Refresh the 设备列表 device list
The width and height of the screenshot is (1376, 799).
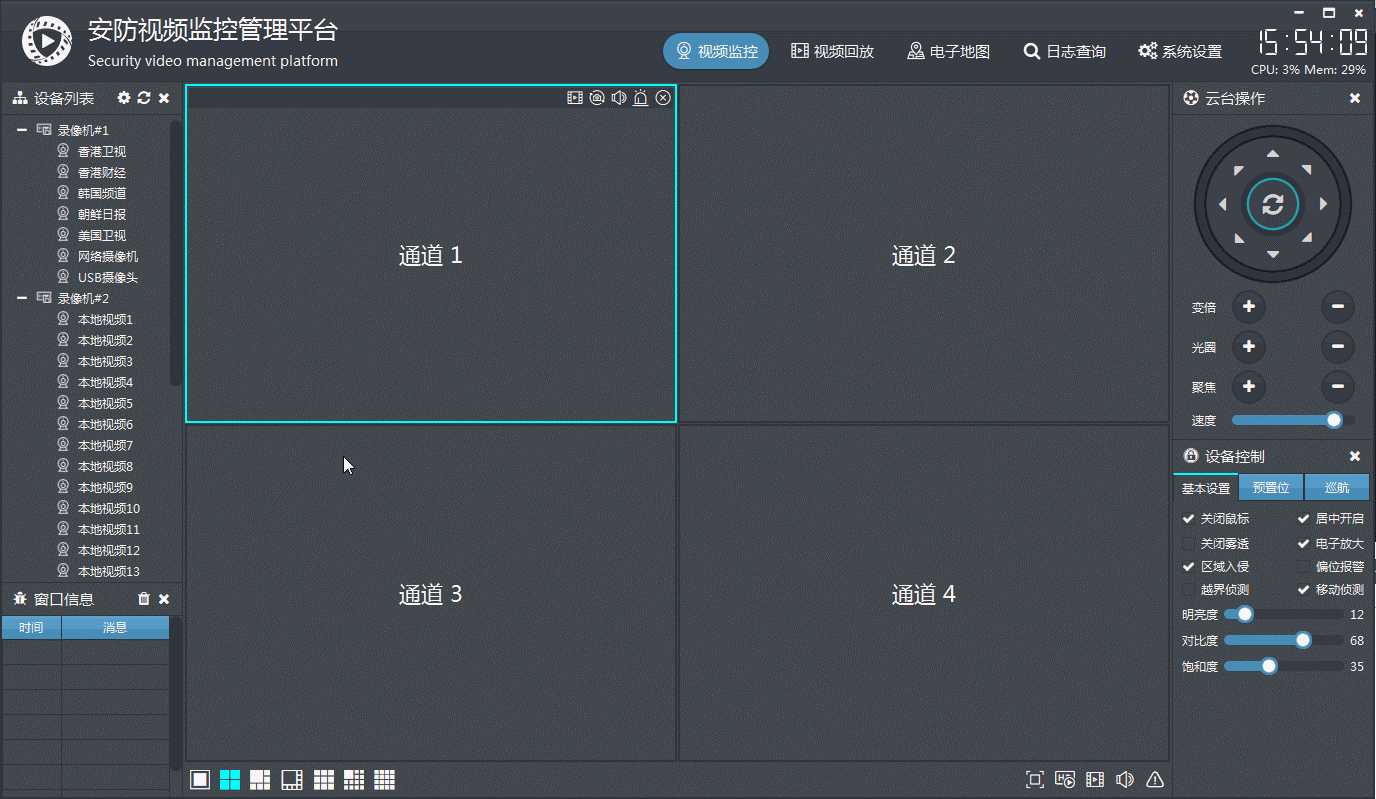[x=143, y=98]
